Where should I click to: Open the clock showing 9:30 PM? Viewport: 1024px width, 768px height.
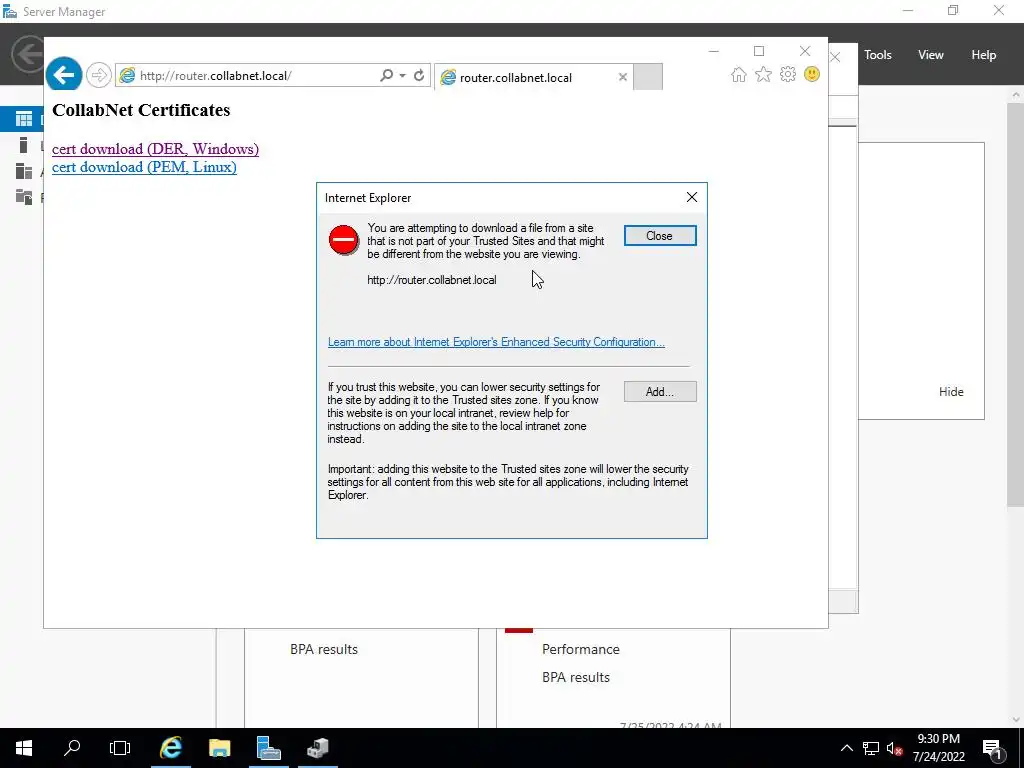(938, 748)
